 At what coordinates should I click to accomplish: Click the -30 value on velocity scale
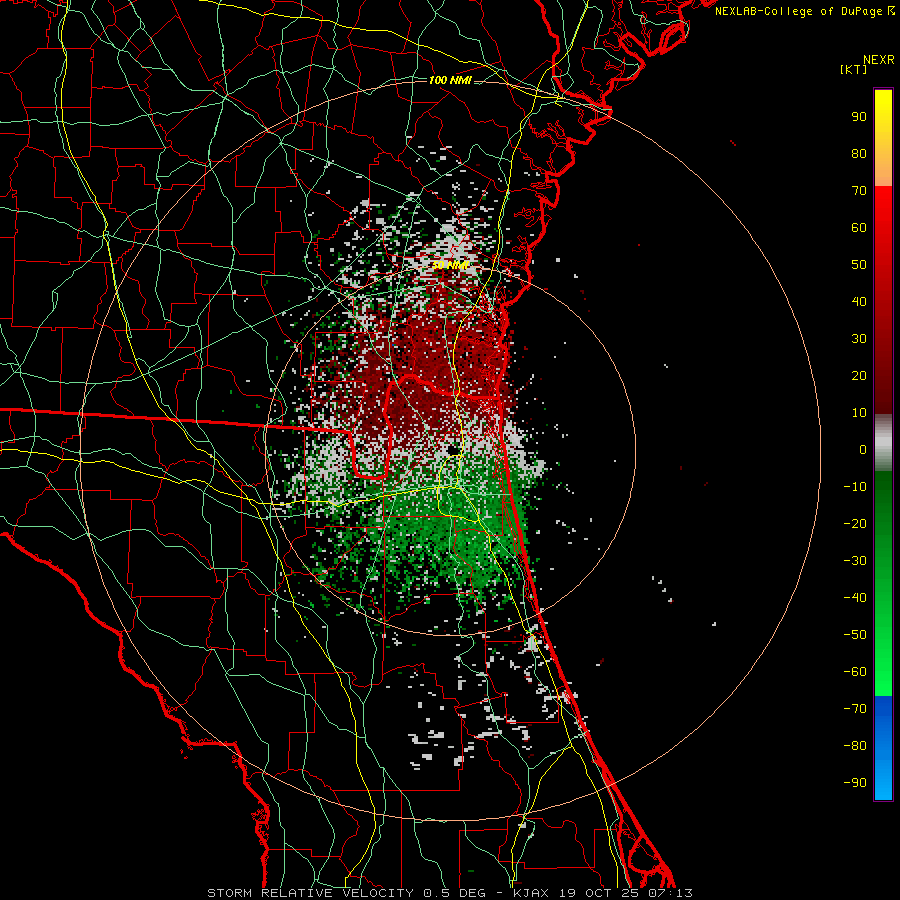click(855, 561)
